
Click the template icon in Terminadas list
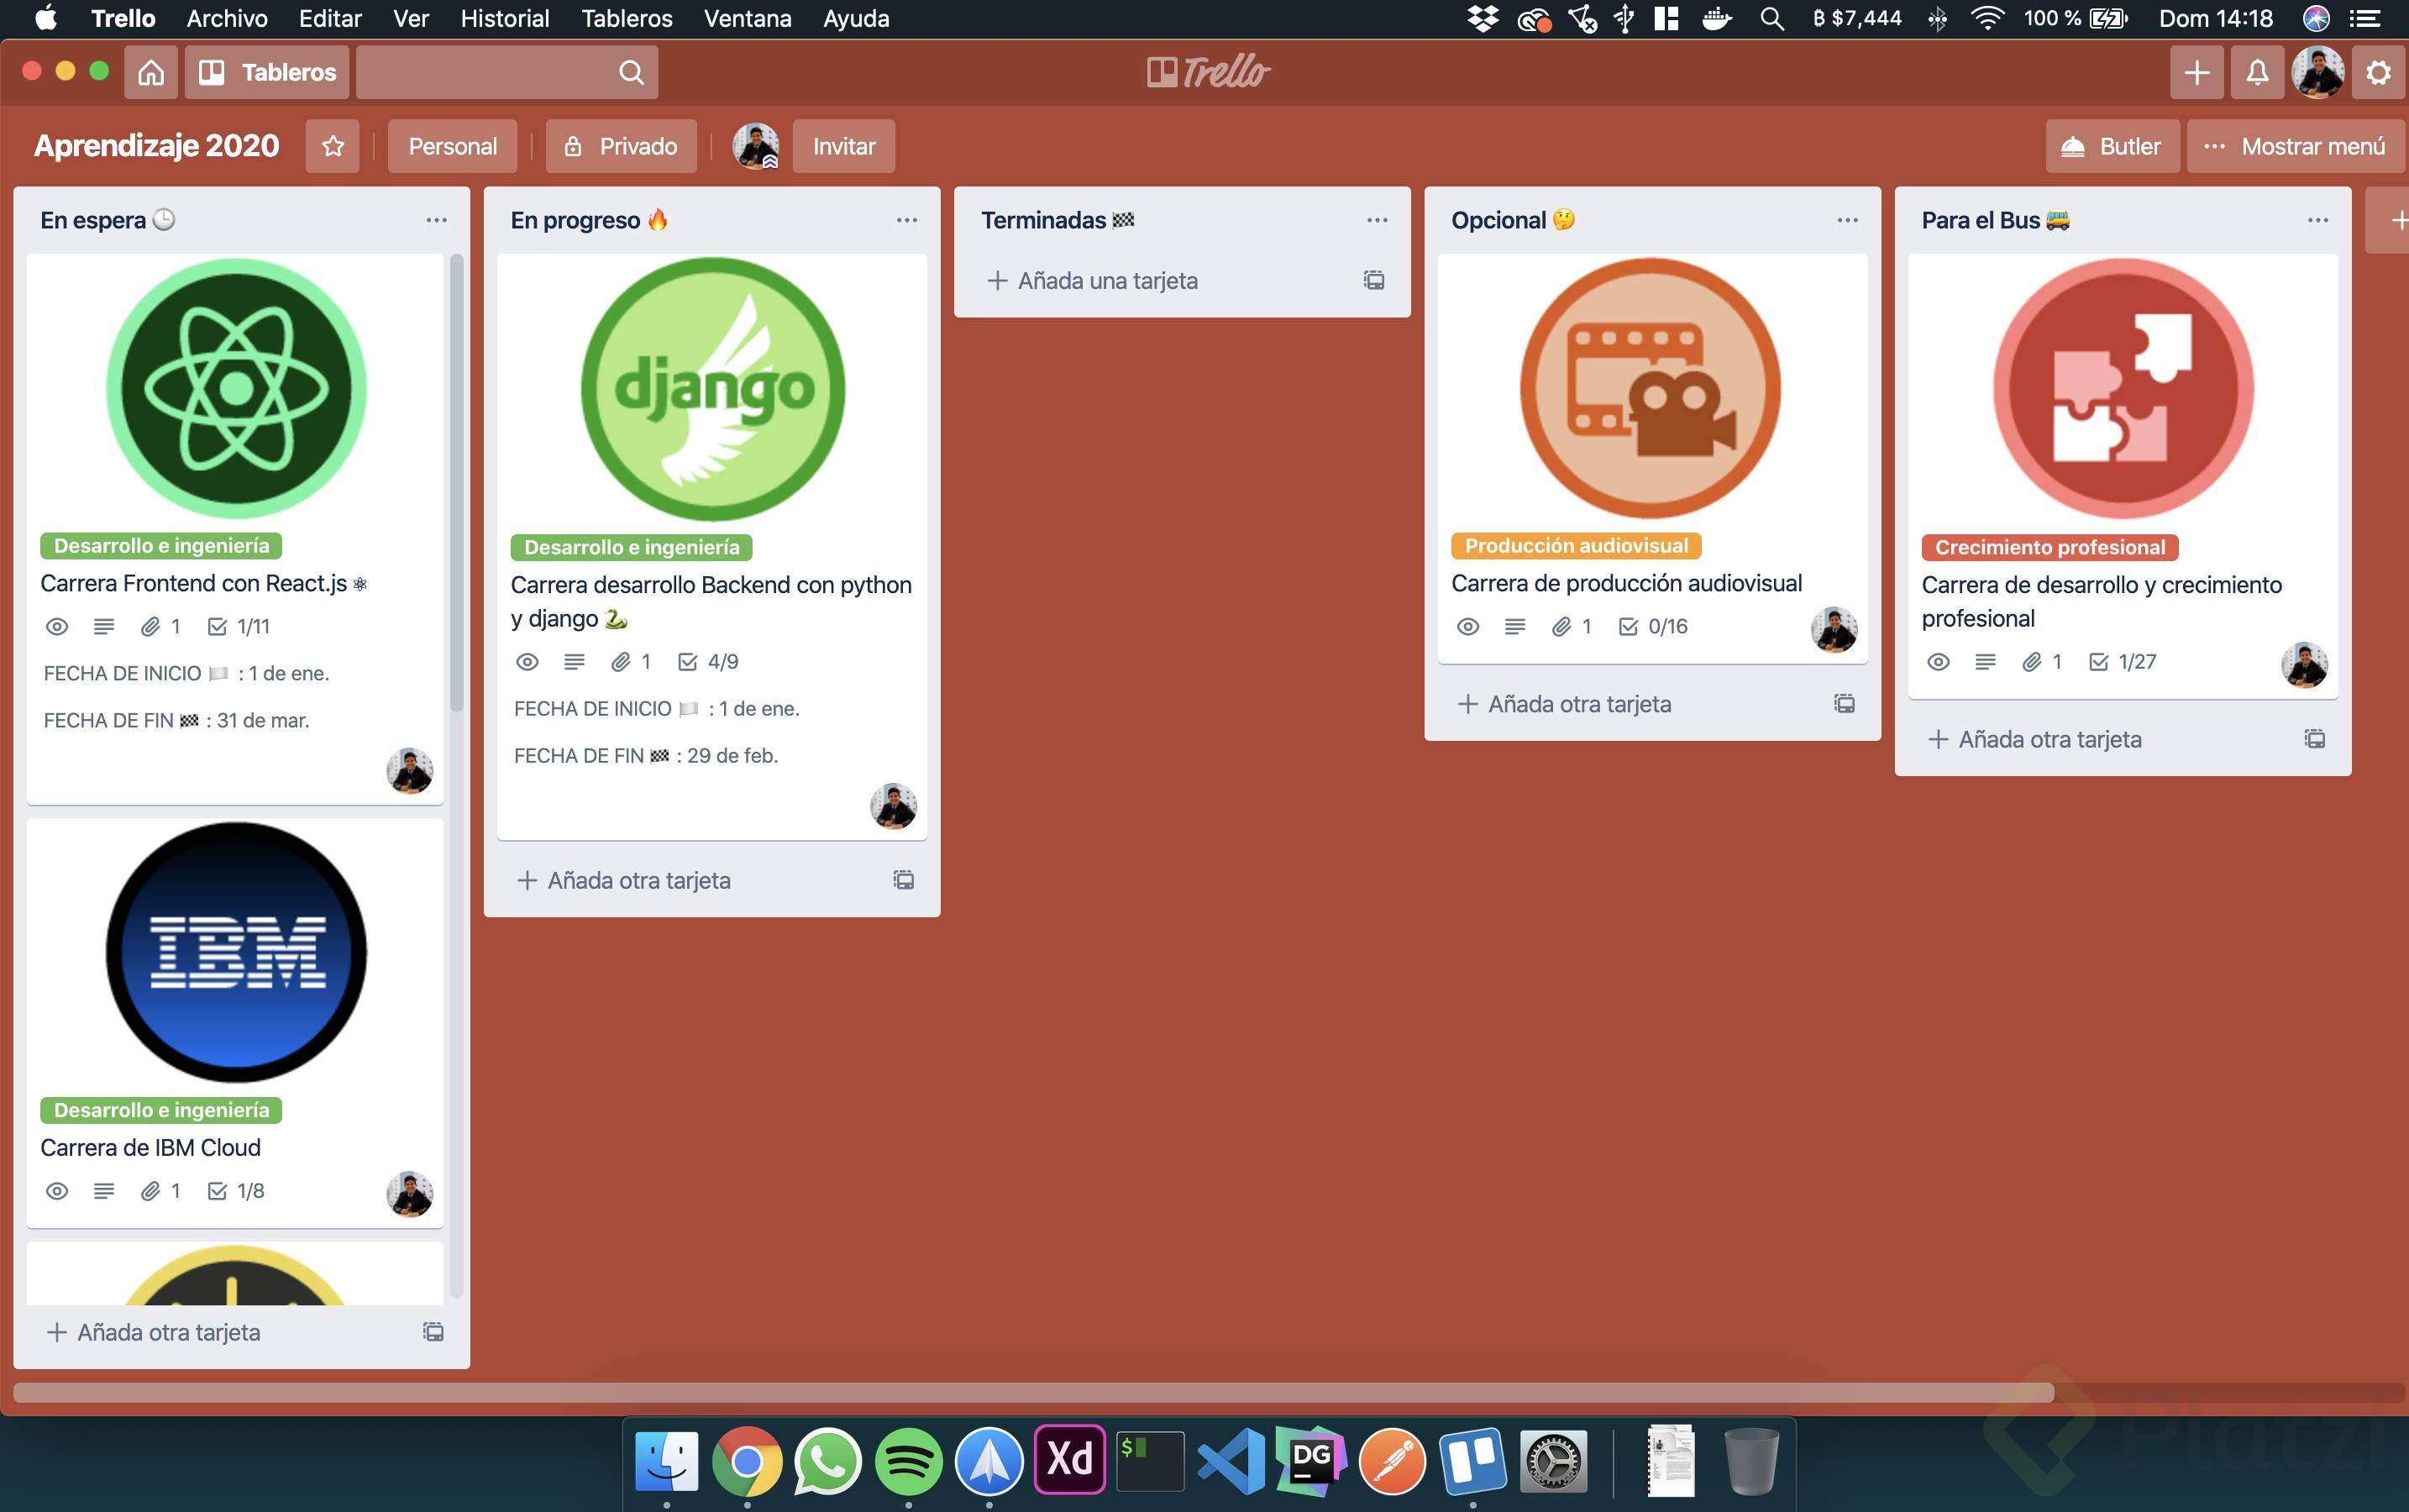1374,280
